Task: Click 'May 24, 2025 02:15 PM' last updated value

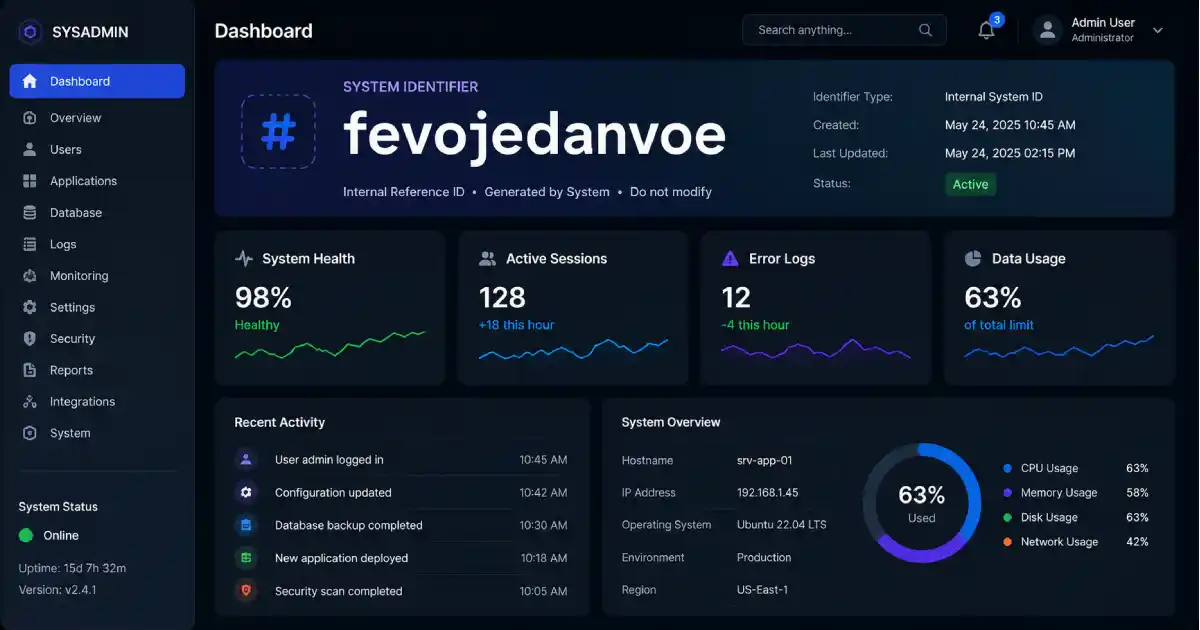Action: pyautogui.click(x=1010, y=153)
